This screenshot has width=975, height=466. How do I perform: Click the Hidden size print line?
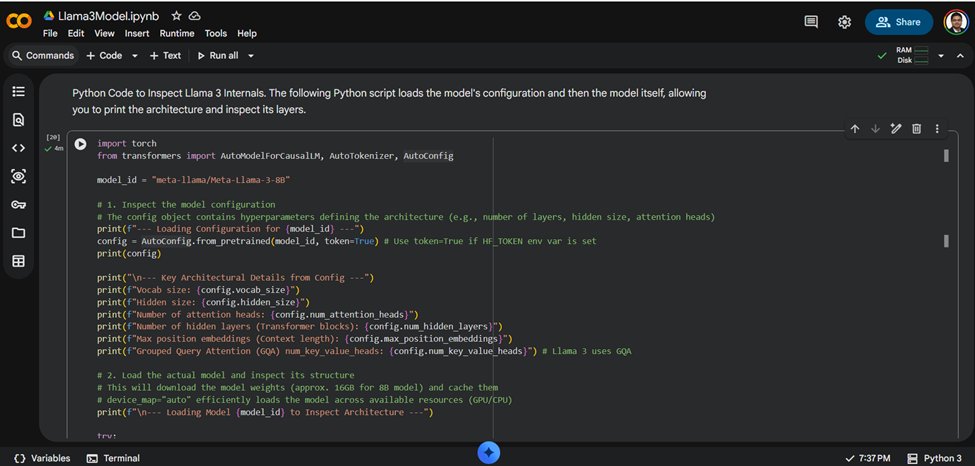click(203, 302)
